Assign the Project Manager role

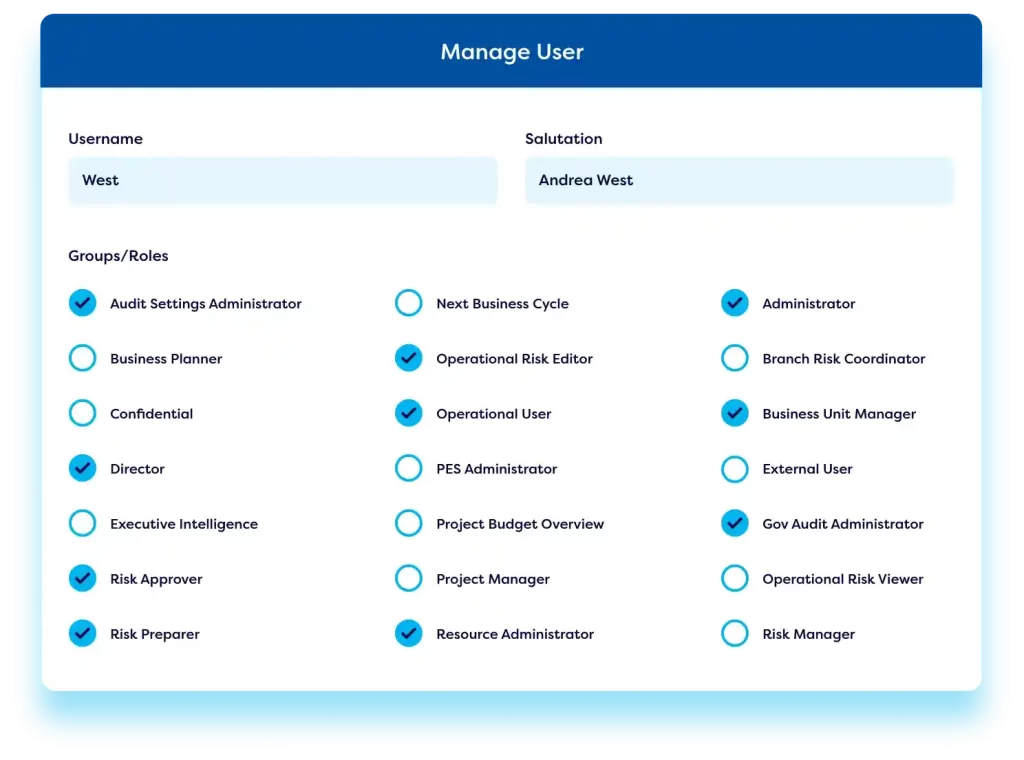pos(408,578)
